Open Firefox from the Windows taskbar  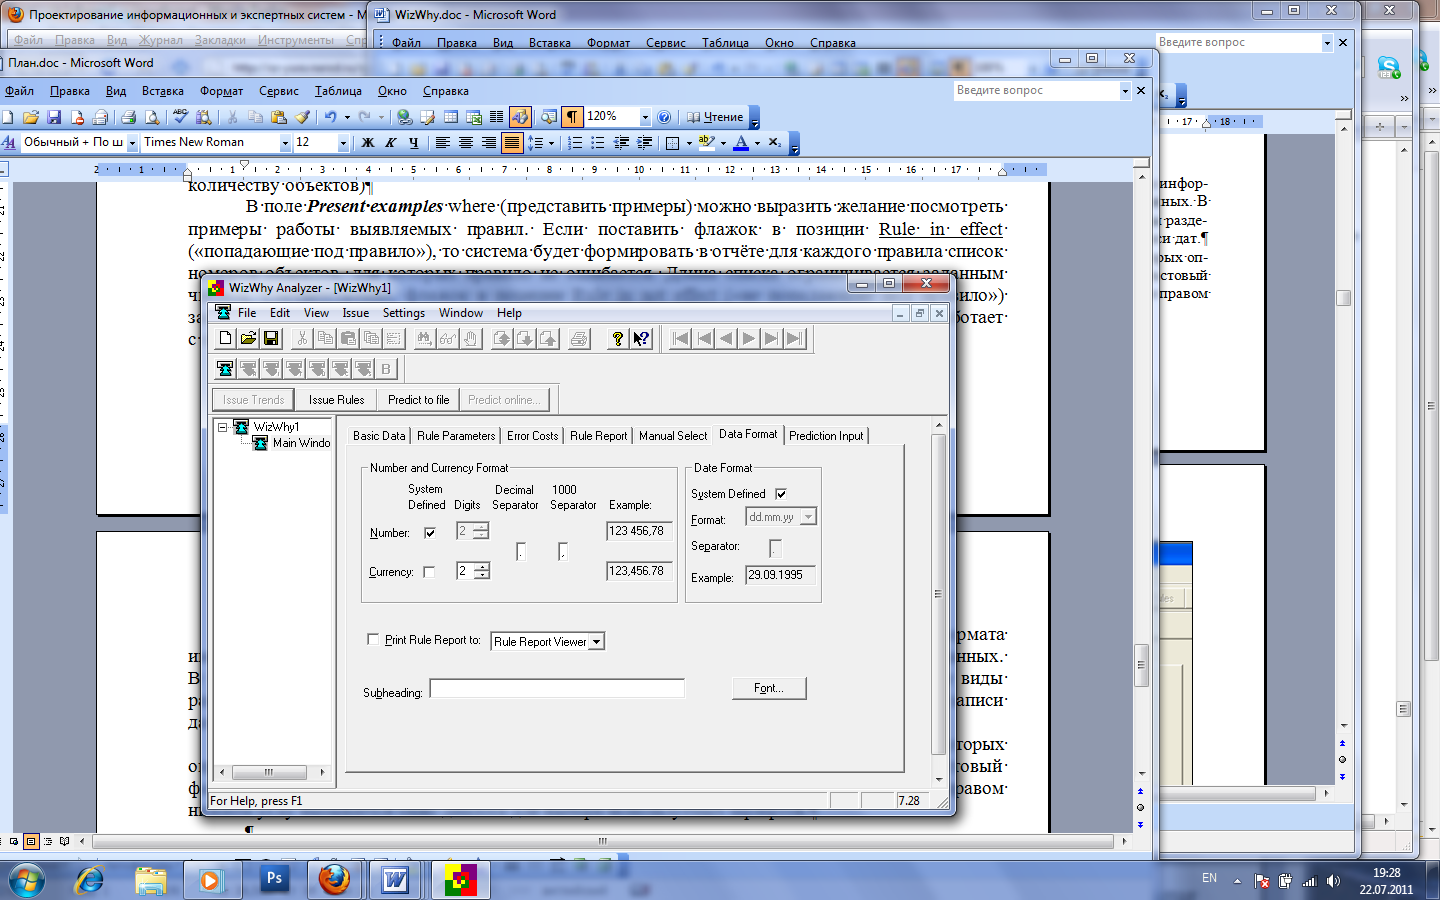point(334,880)
